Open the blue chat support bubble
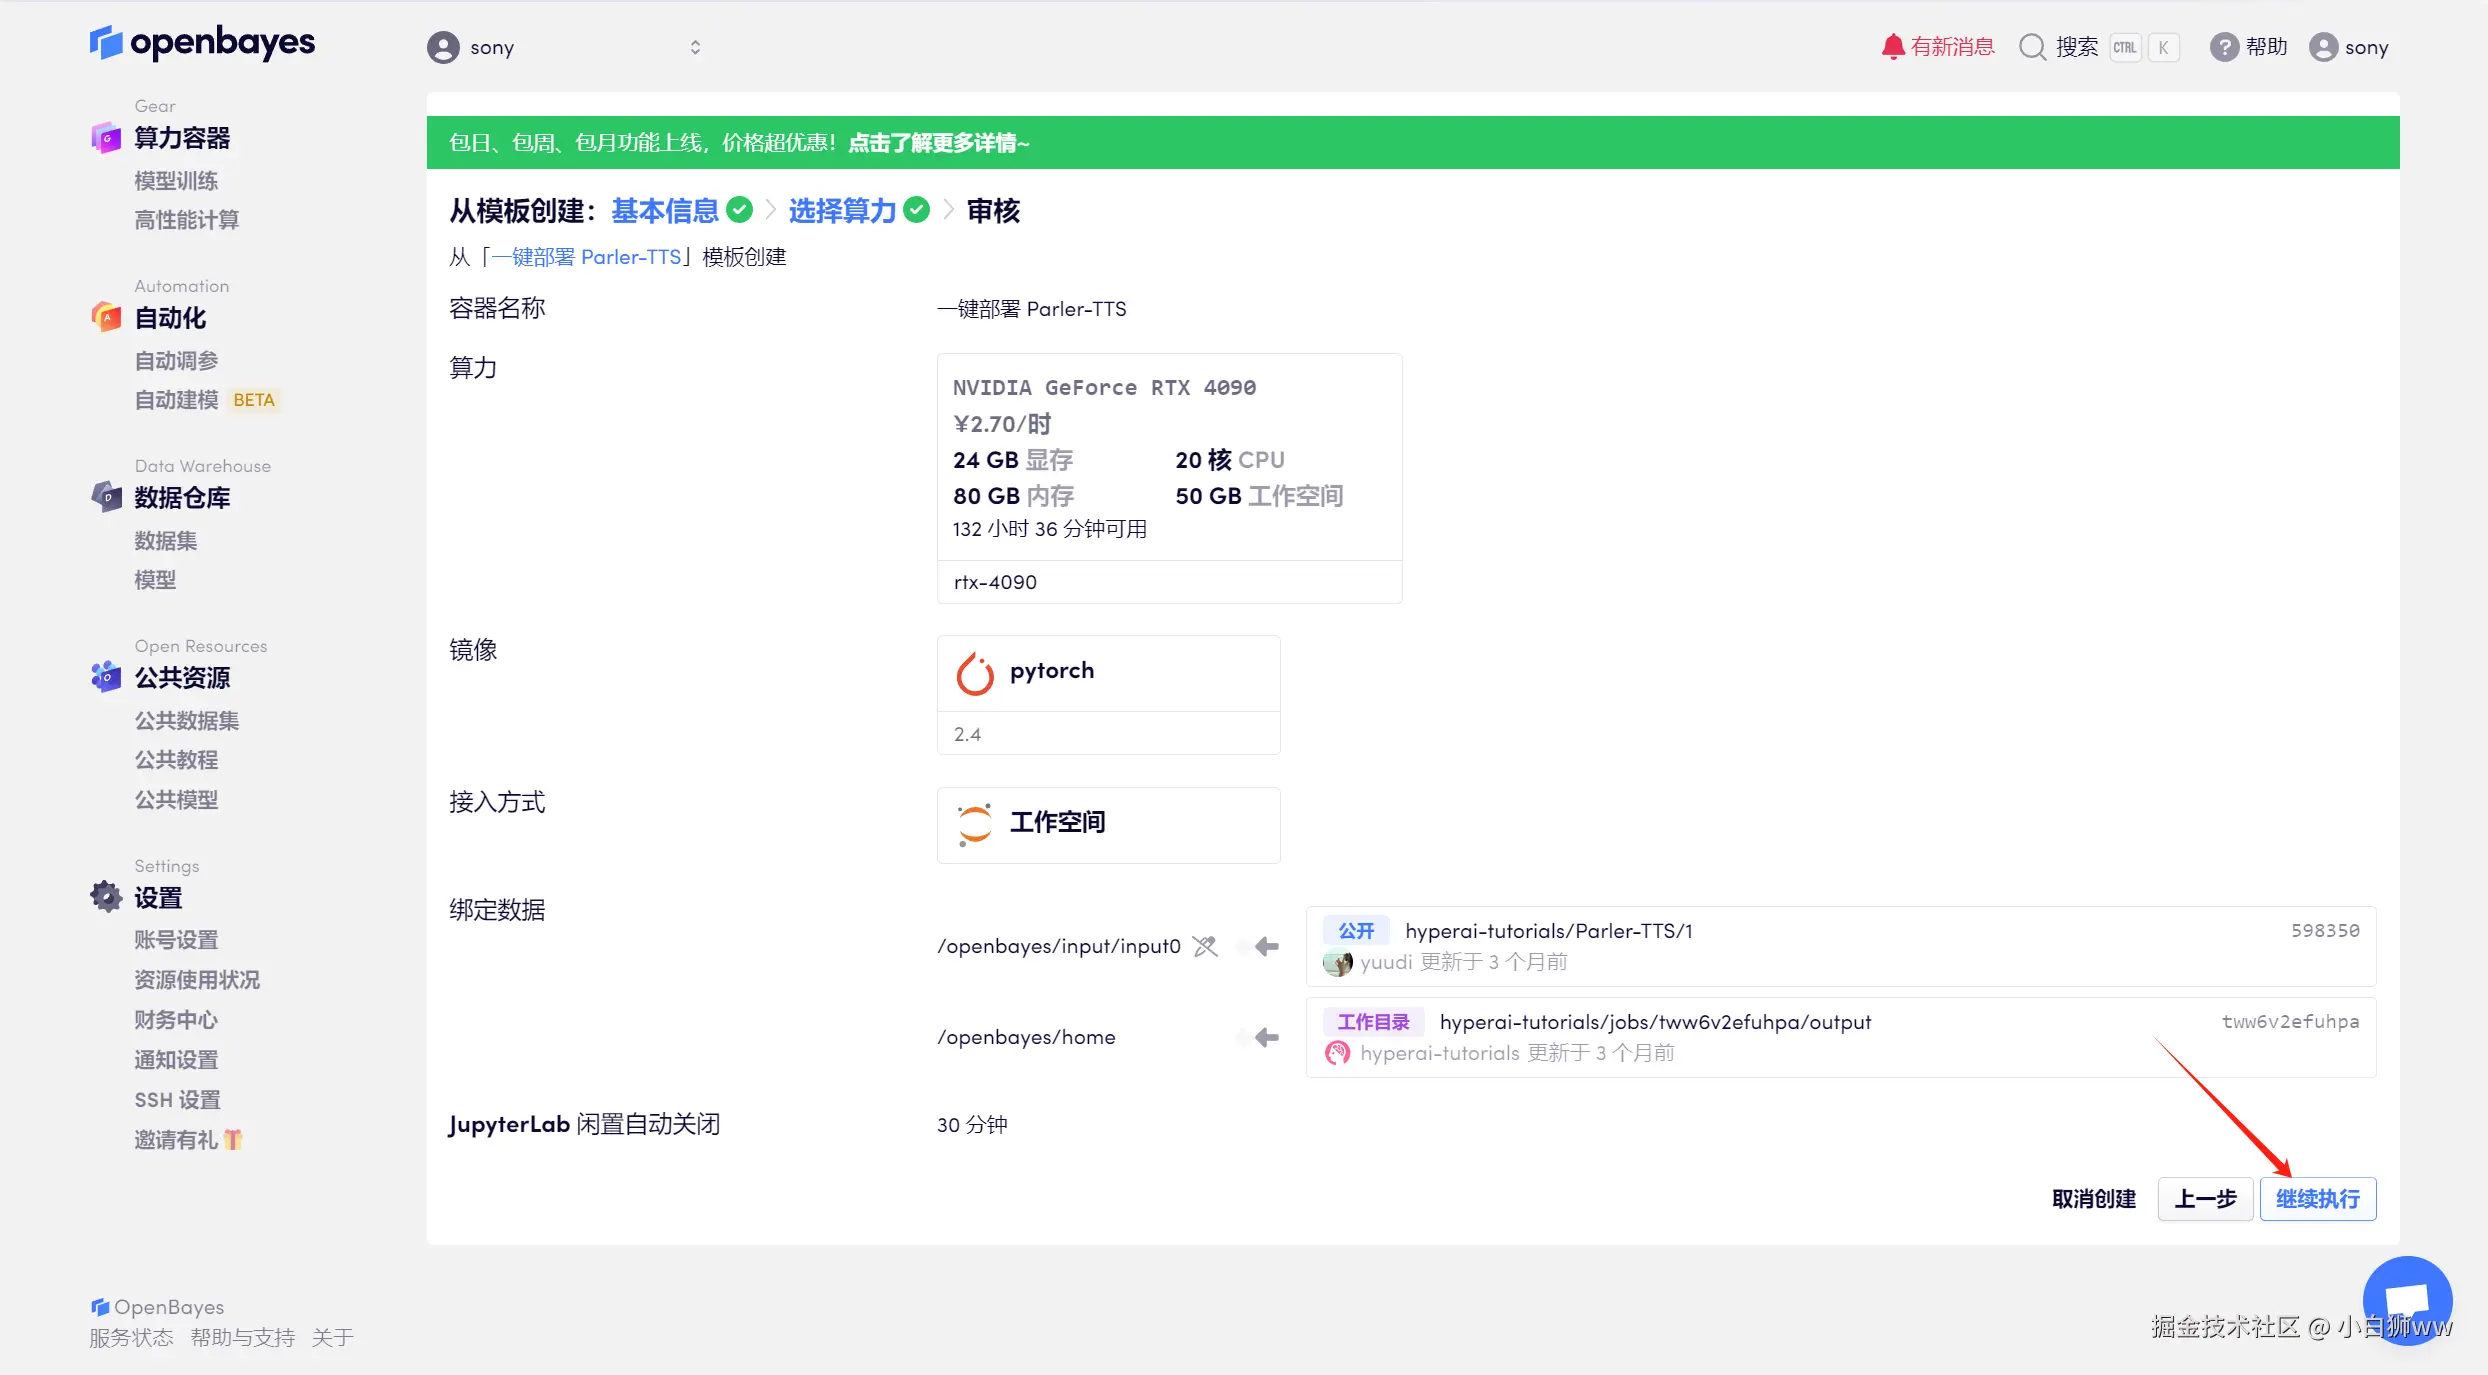 pyautogui.click(x=2407, y=1300)
